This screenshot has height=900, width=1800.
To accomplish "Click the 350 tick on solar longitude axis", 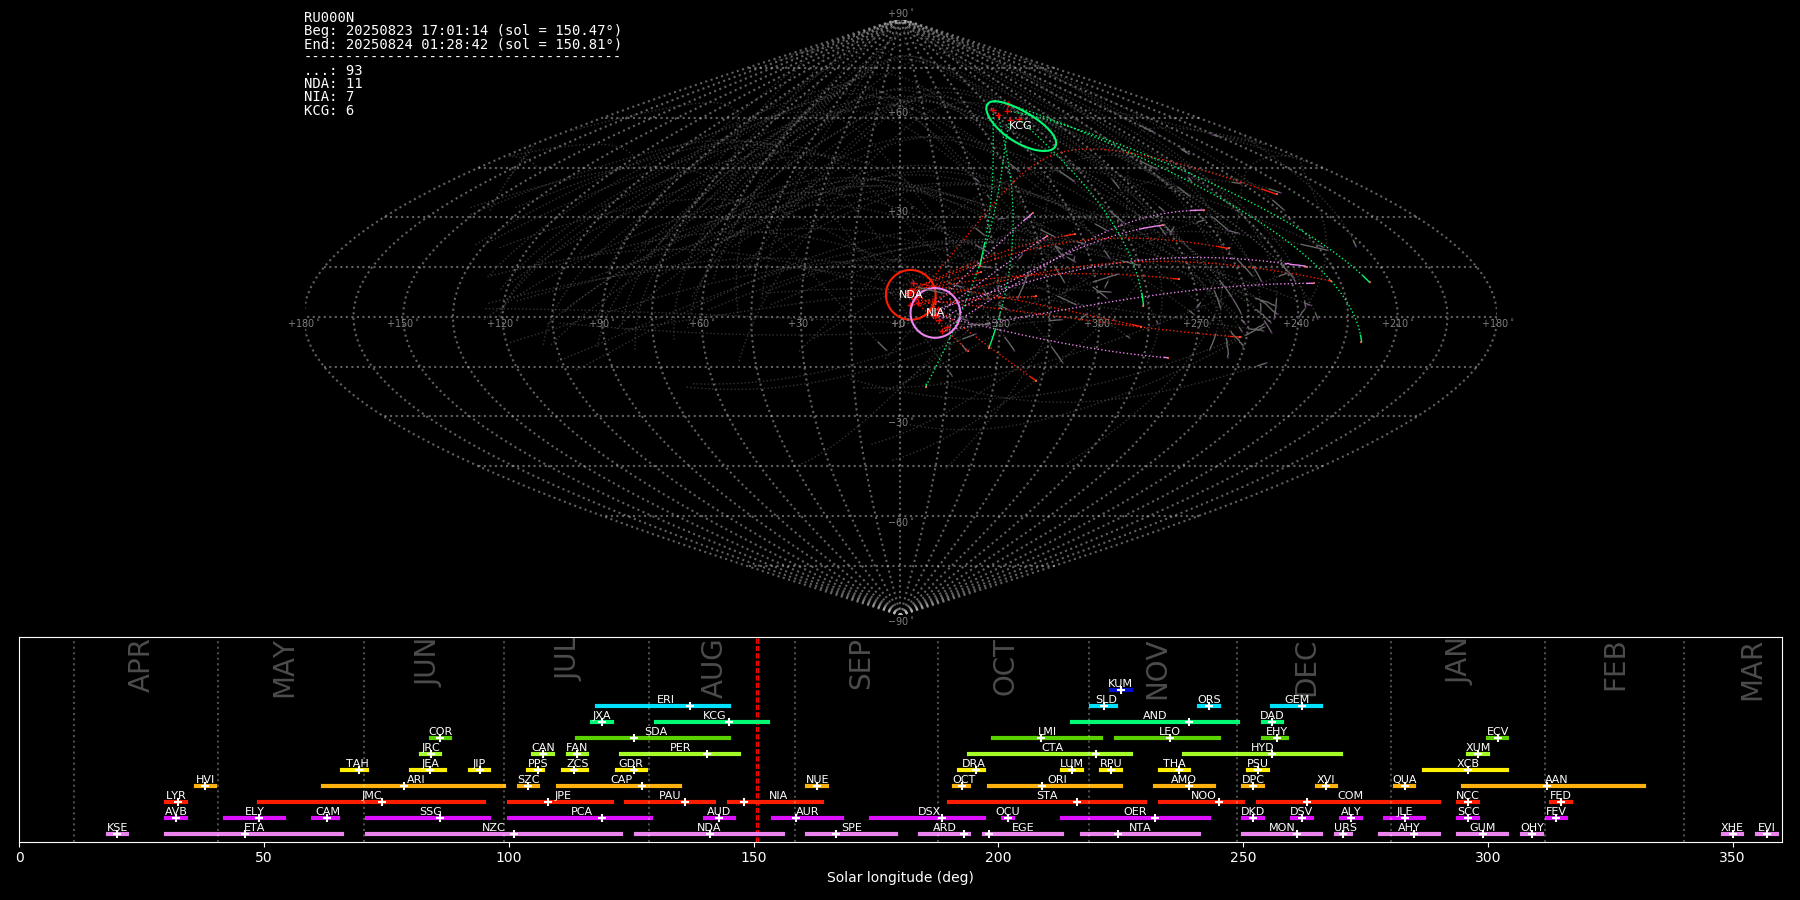I will [1733, 857].
